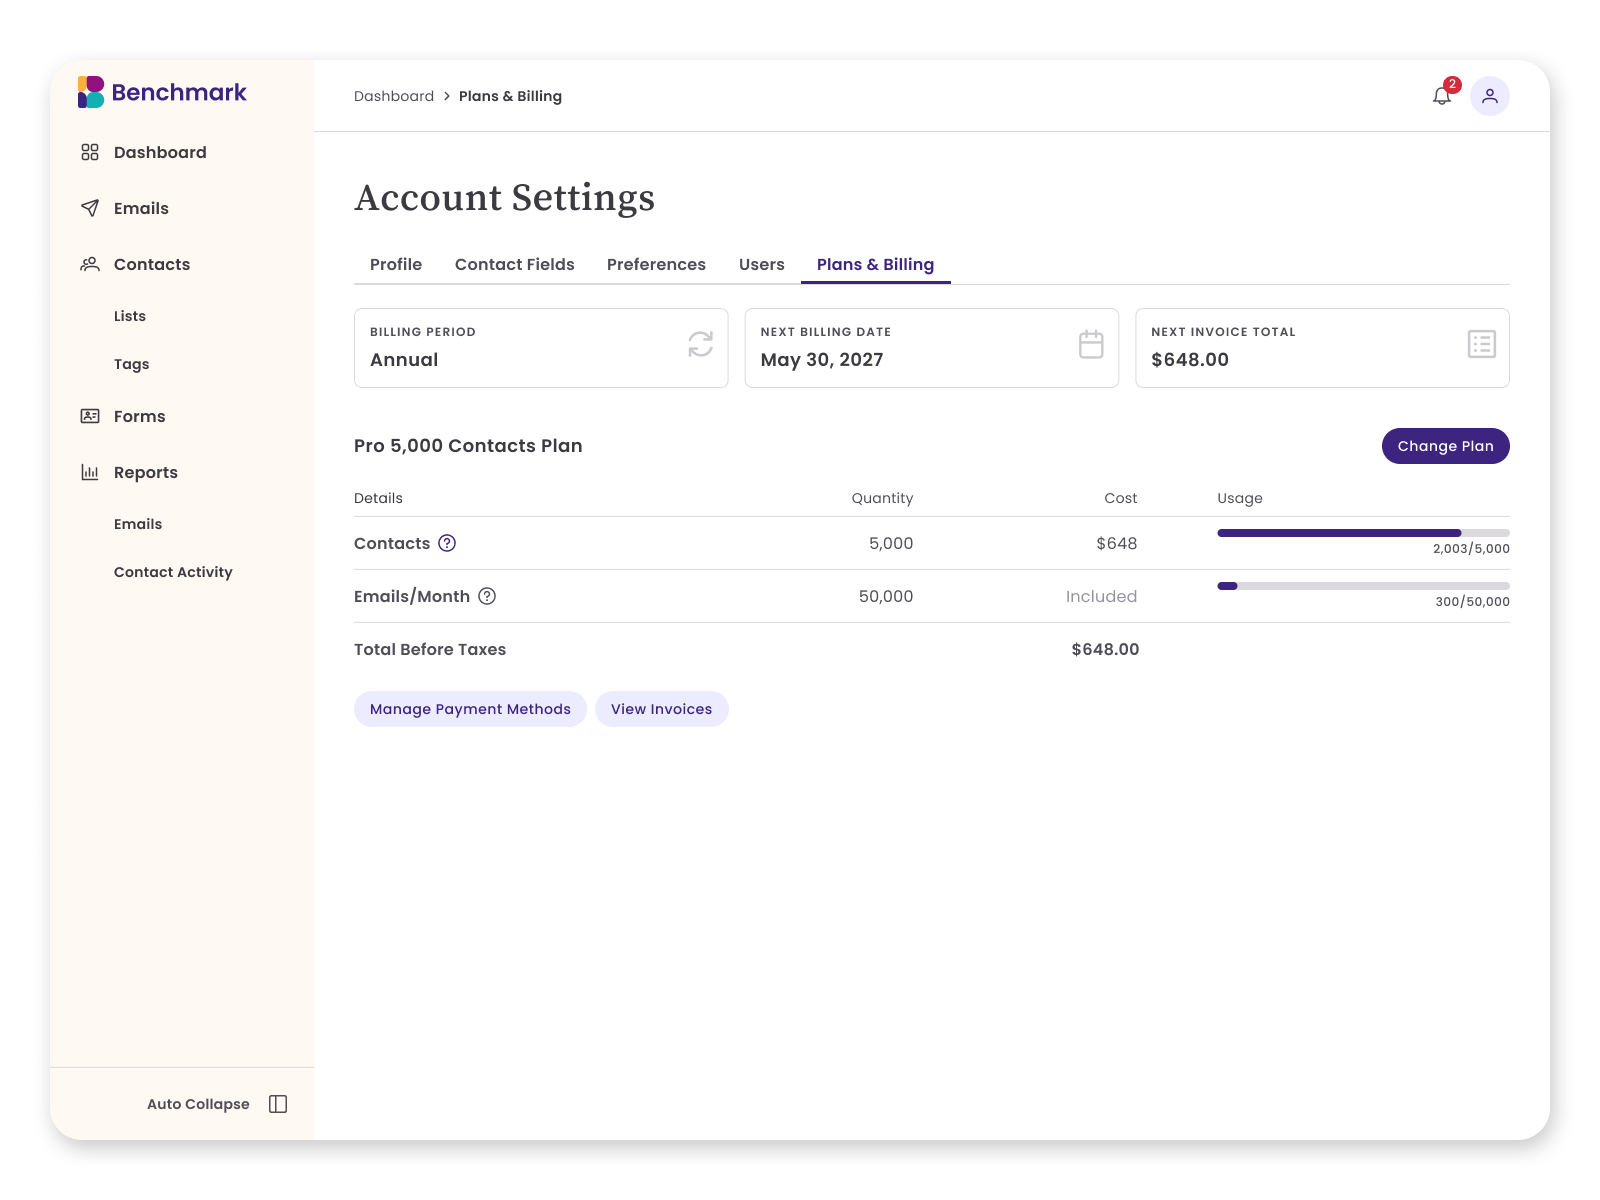
Task: Click the 'Pro 5,000 Contacts Plan' heading
Action: click(x=468, y=446)
